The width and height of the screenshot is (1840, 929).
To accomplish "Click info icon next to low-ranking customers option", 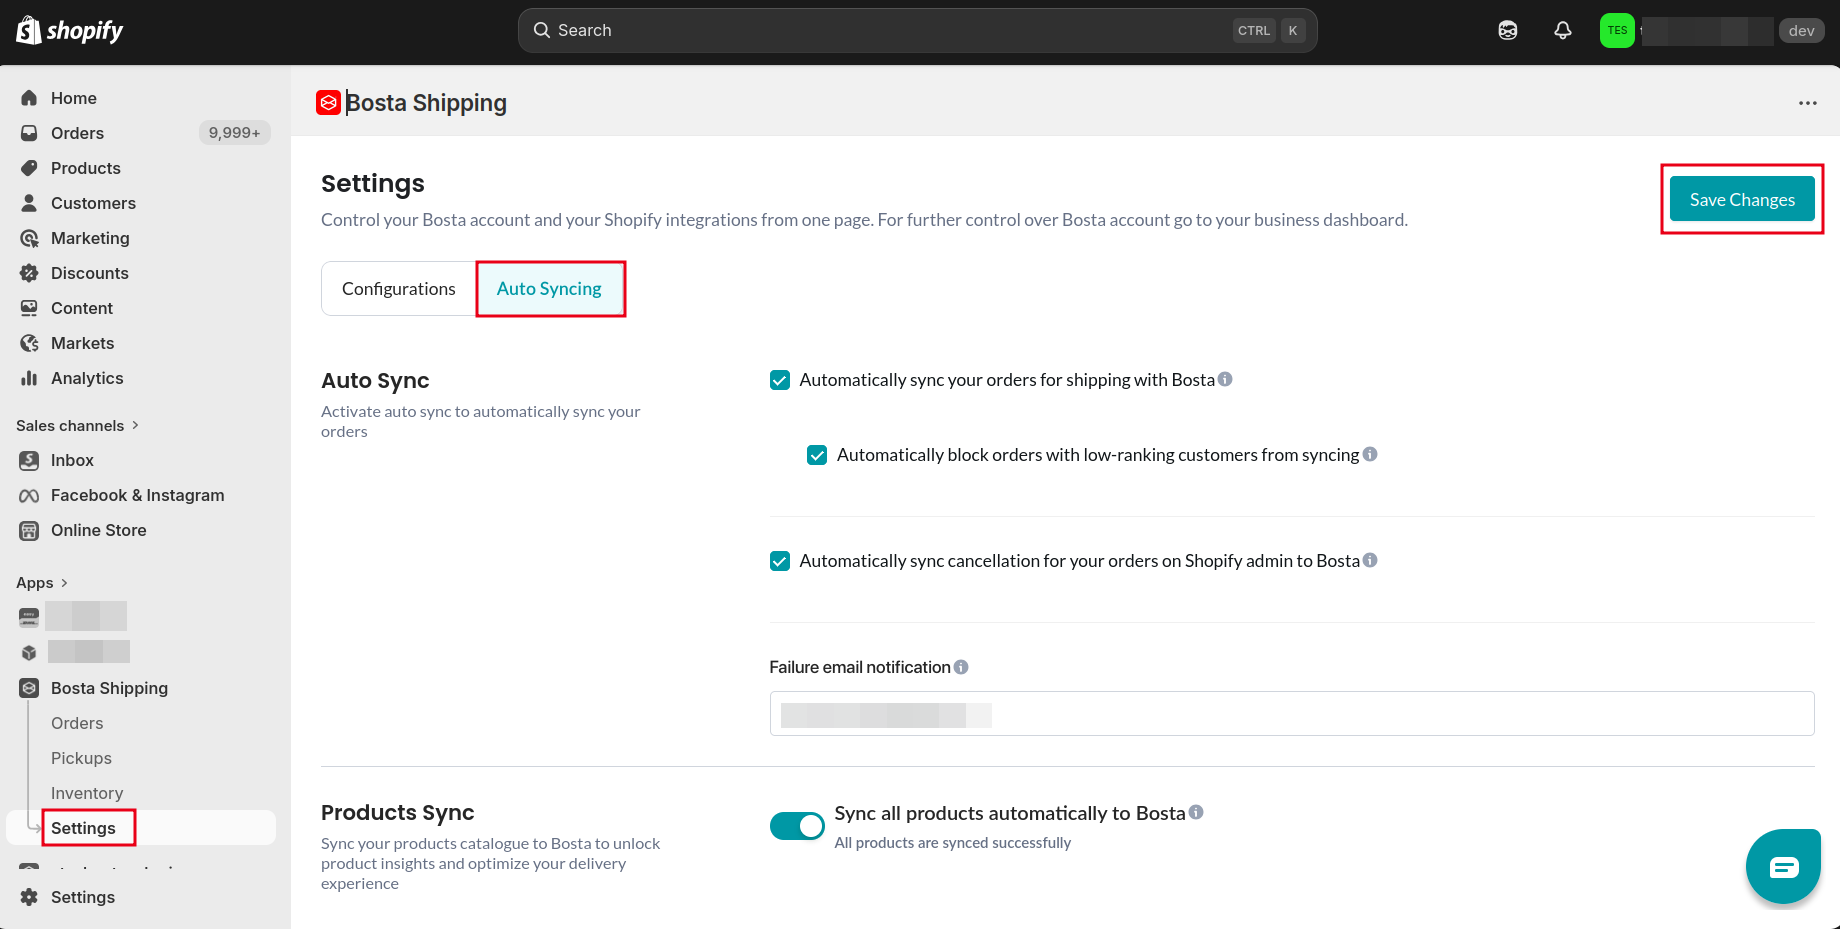I will pos(1370,454).
